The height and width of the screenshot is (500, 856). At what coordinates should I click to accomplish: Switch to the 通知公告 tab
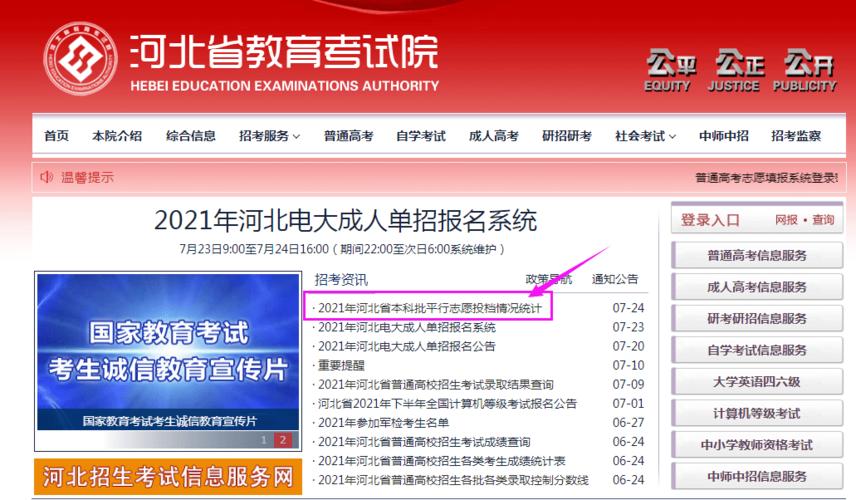coord(615,279)
